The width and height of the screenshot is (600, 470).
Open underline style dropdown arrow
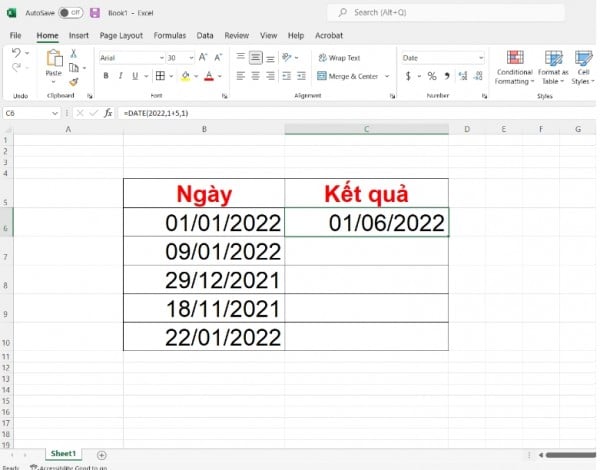click(146, 76)
